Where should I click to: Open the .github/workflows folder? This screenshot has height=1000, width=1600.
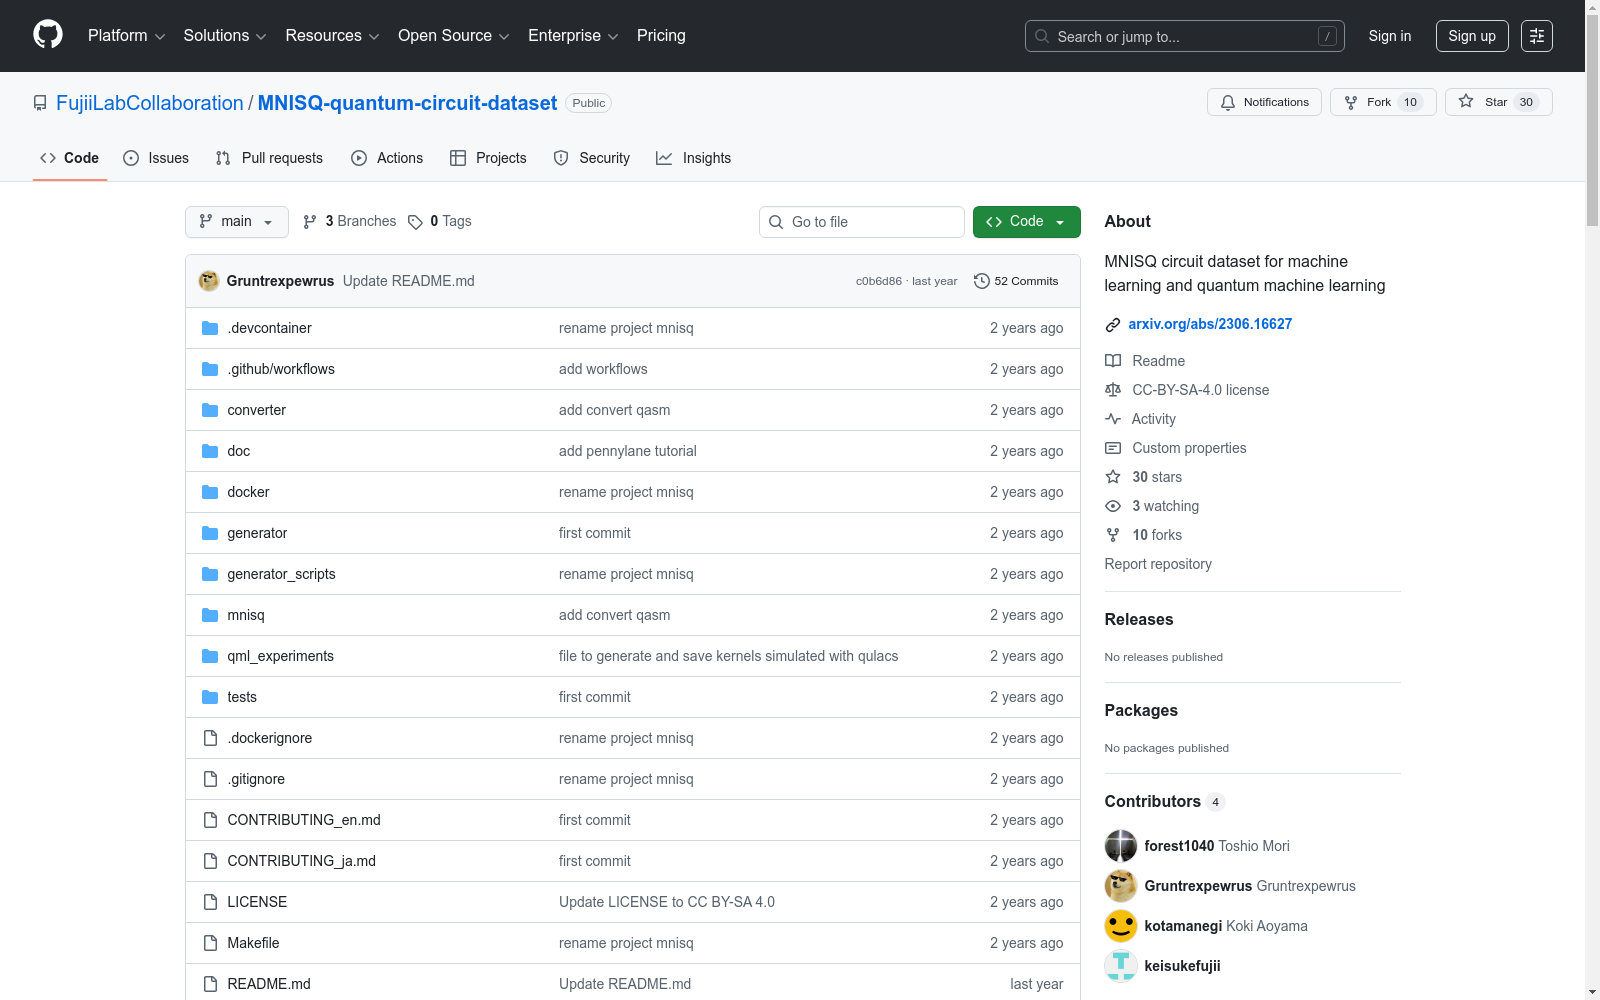[281, 369]
